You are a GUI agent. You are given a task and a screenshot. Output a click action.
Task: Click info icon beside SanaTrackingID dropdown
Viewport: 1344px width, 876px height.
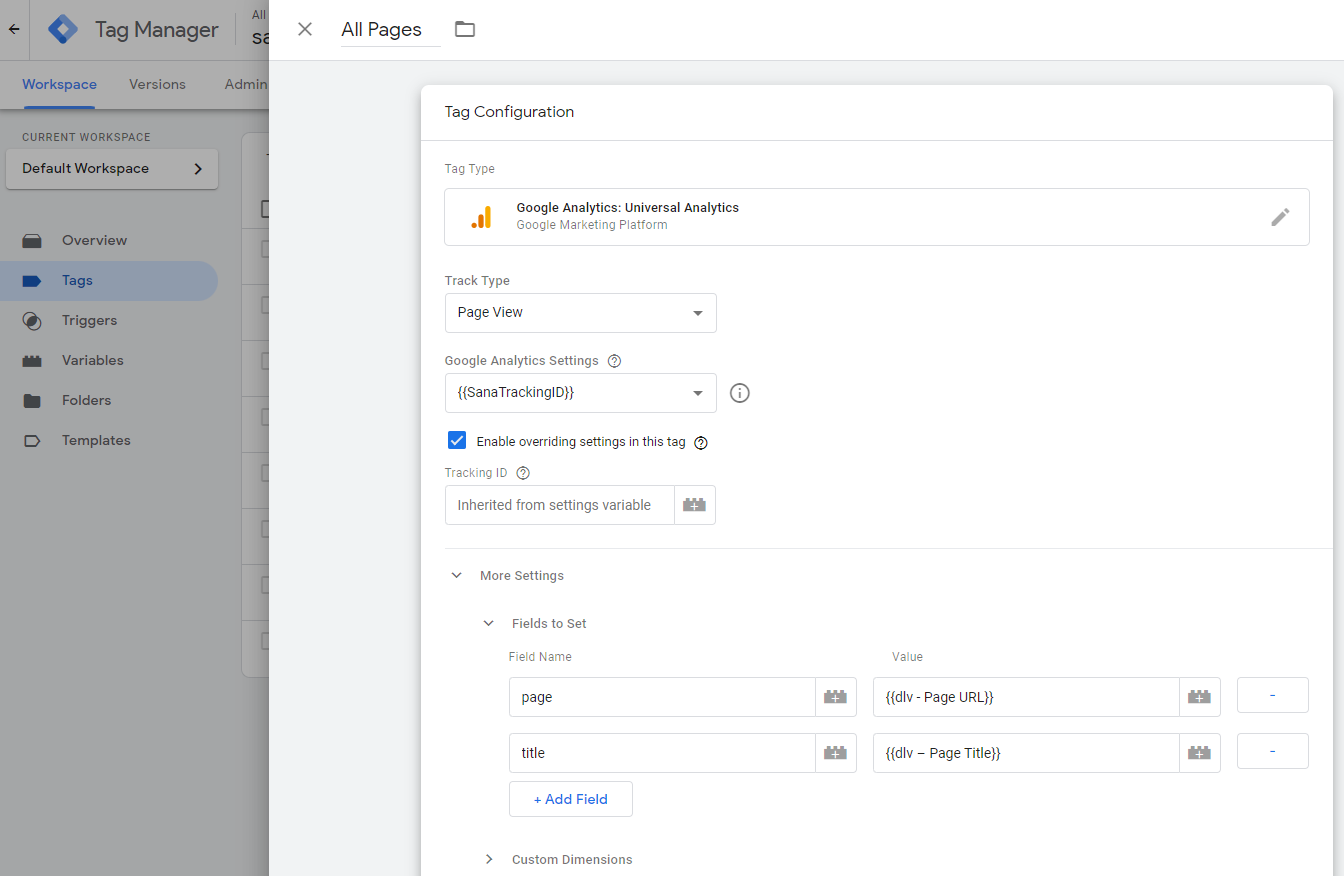tap(740, 393)
